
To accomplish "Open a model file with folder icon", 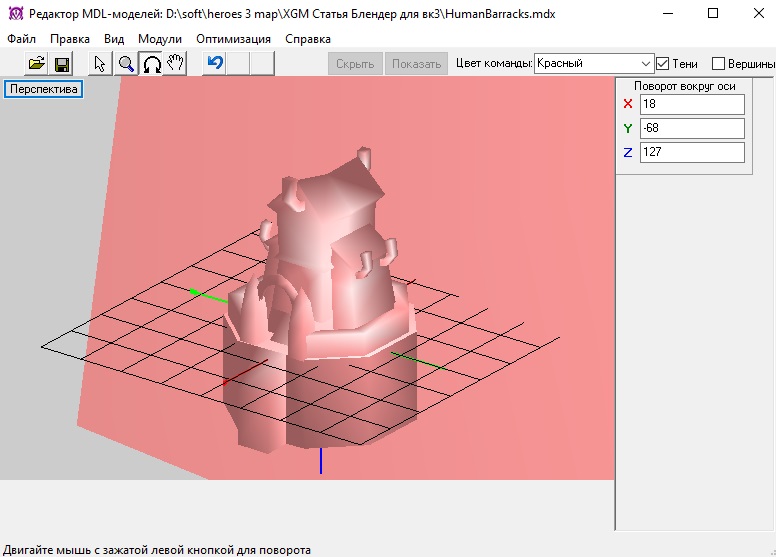I will (x=37, y=63).
